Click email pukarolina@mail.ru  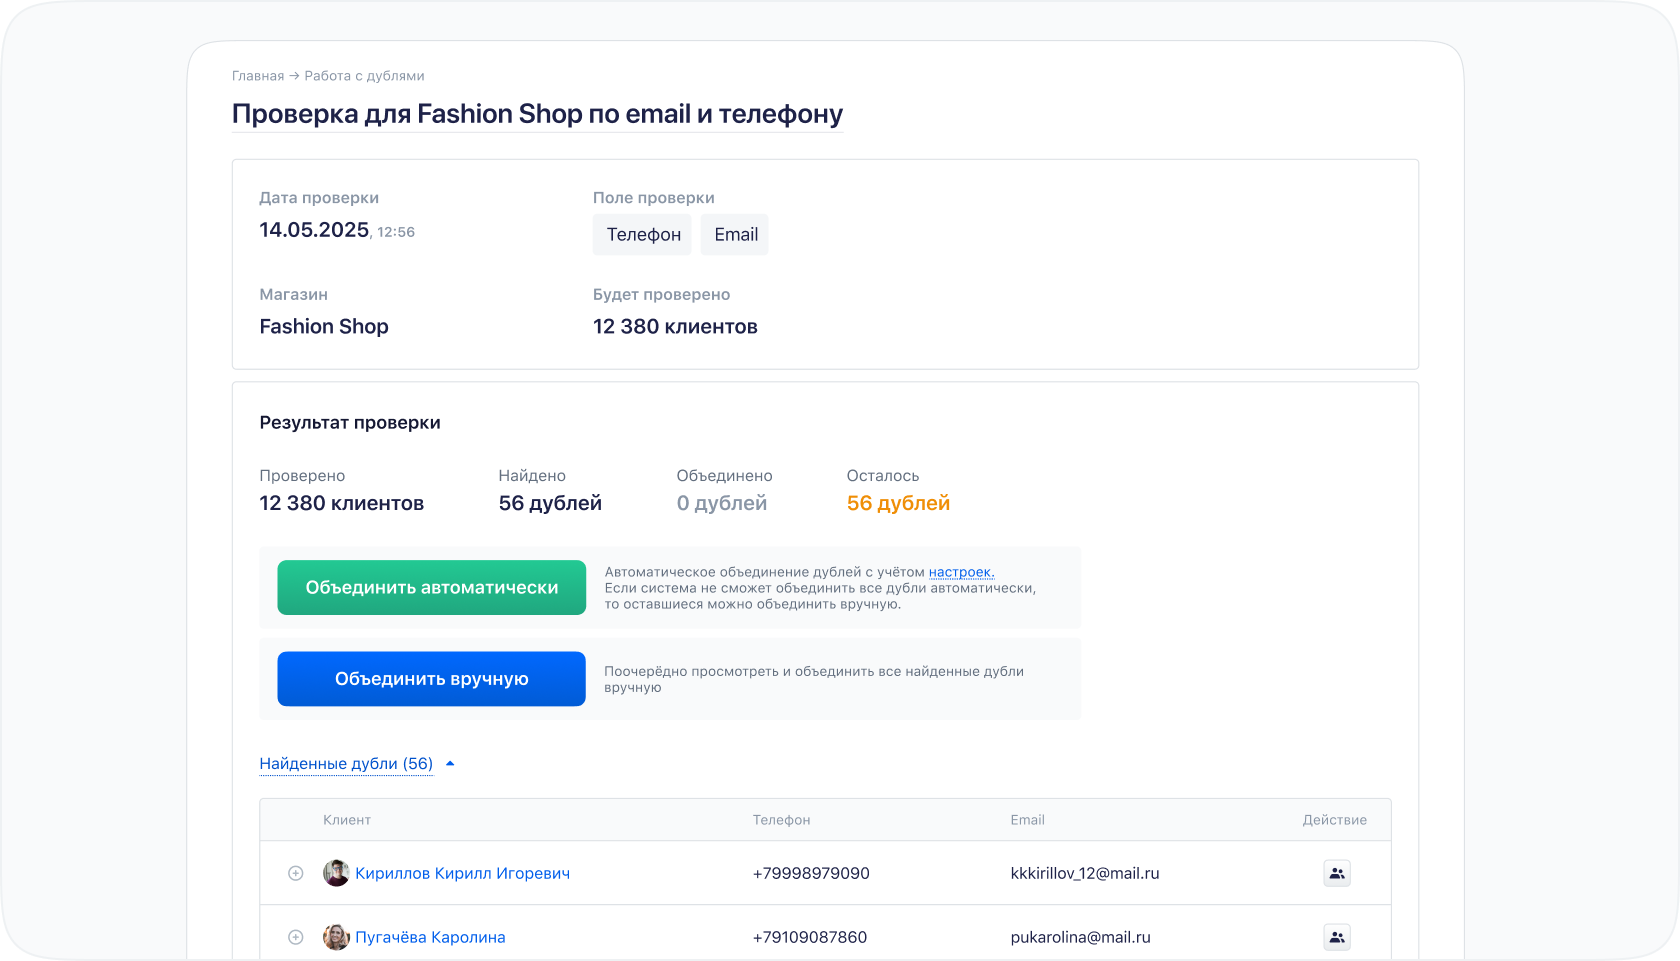coord(1080,937)
